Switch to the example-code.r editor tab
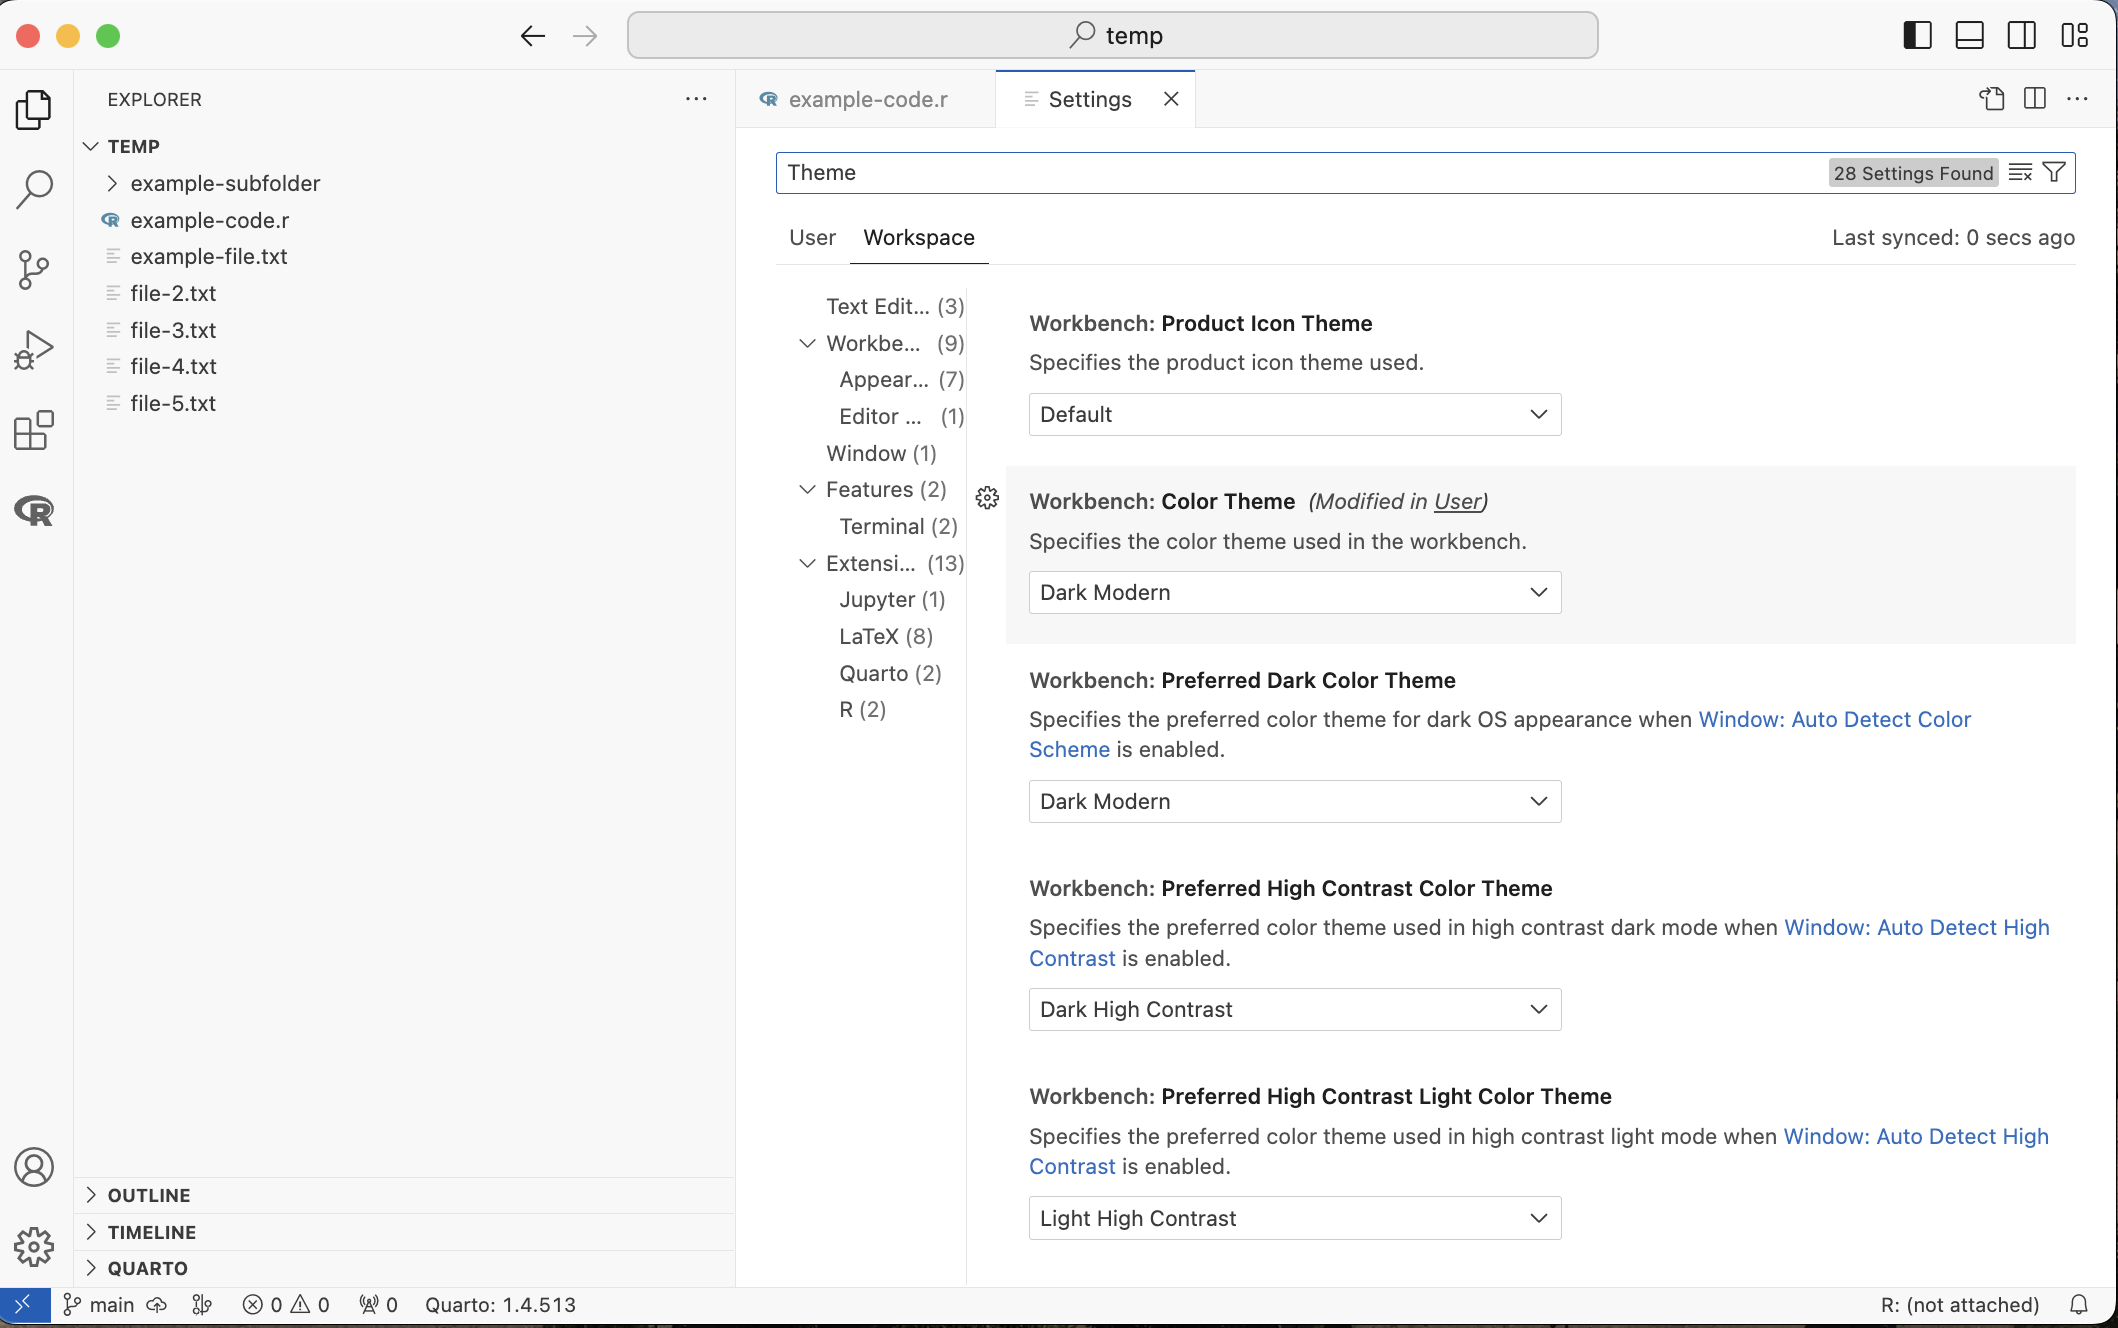This screenshot has height=1328, width=2118. 866,100
